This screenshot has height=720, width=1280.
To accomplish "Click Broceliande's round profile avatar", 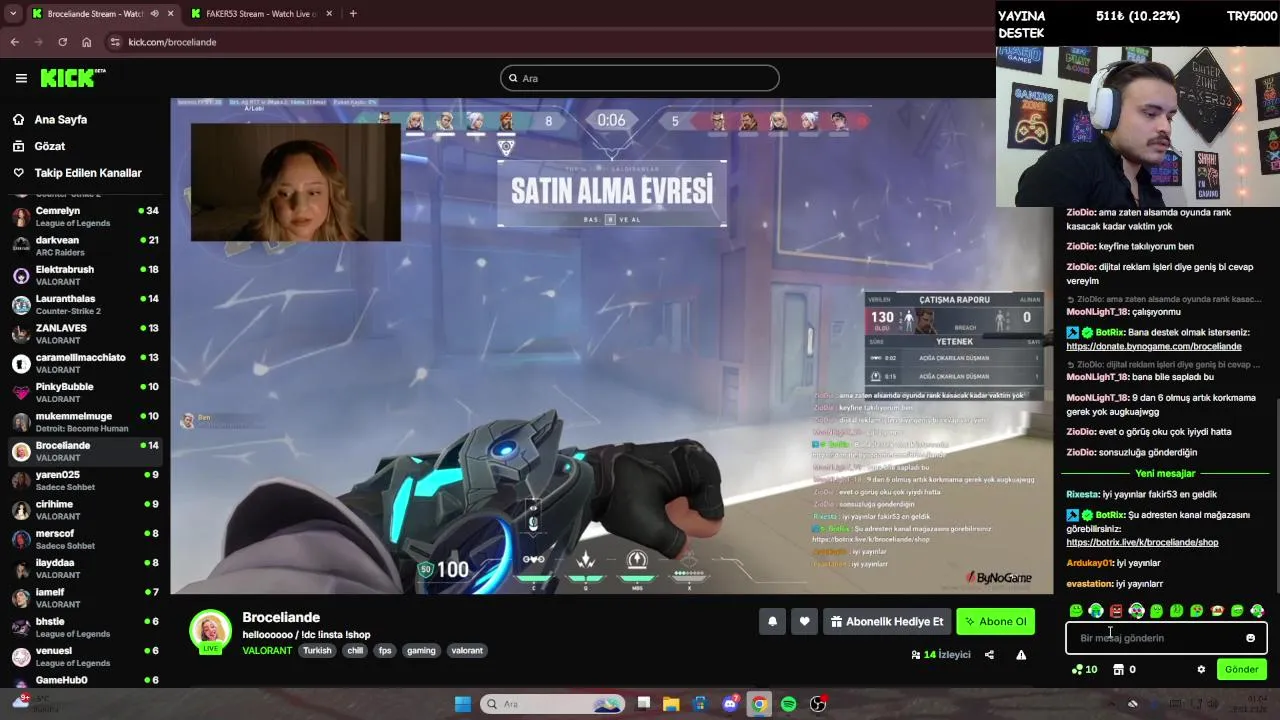I will (x=210, y=630).
